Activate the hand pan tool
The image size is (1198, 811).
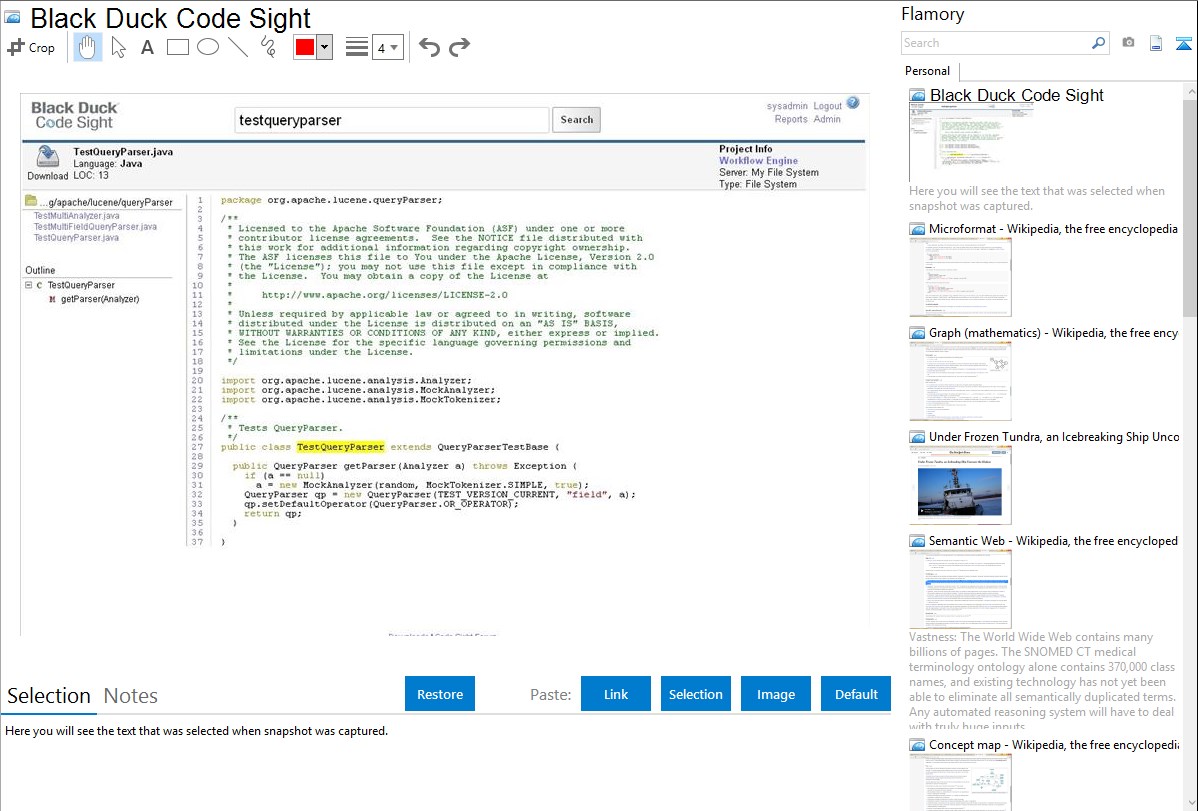(x=88, y=47)
